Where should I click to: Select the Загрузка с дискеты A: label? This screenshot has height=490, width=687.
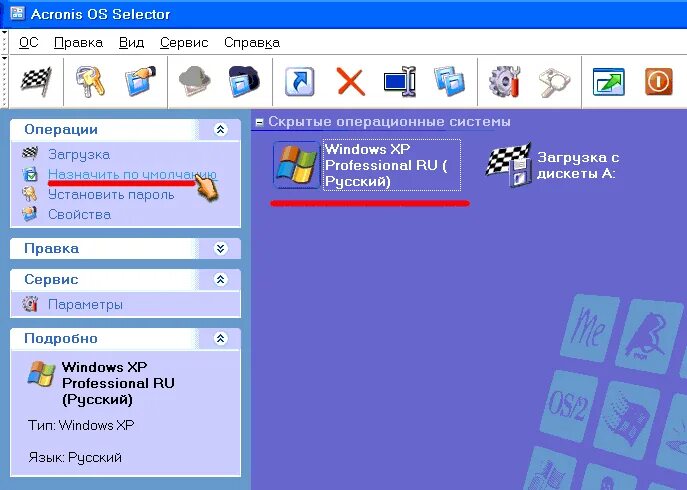coord(578,165)
